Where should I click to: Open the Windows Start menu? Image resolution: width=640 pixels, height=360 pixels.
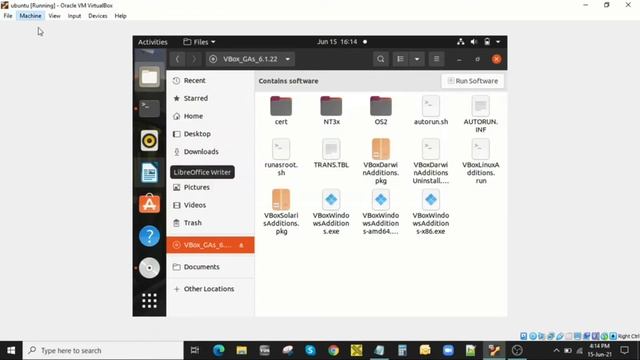pos(11,350)
